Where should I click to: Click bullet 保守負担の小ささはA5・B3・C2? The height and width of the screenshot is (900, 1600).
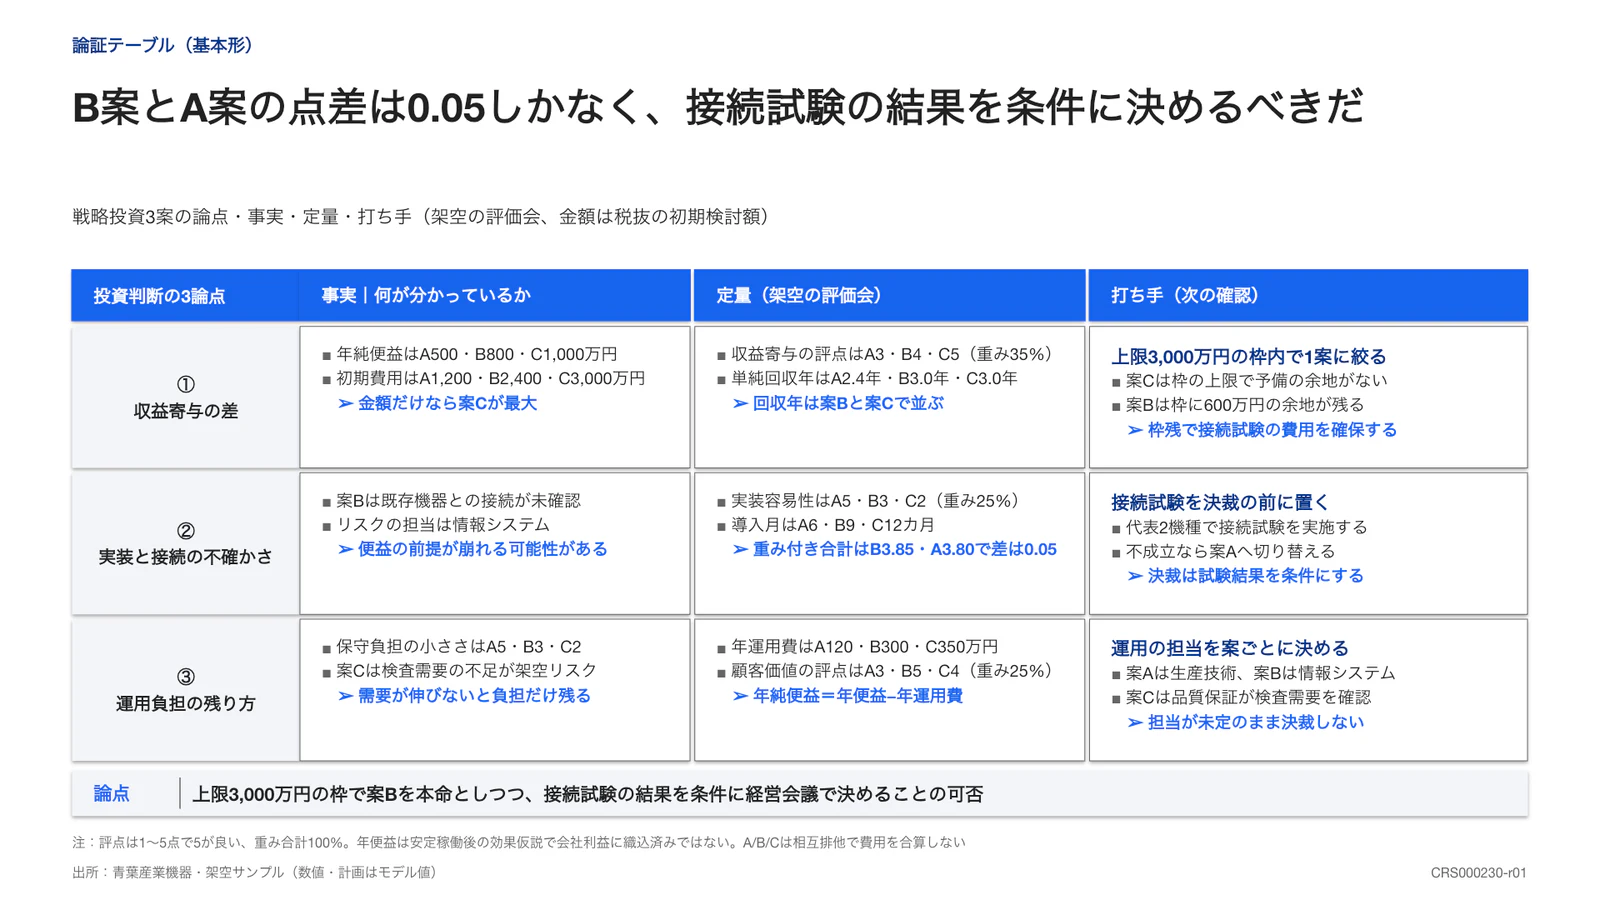click(x=452, y=646)
